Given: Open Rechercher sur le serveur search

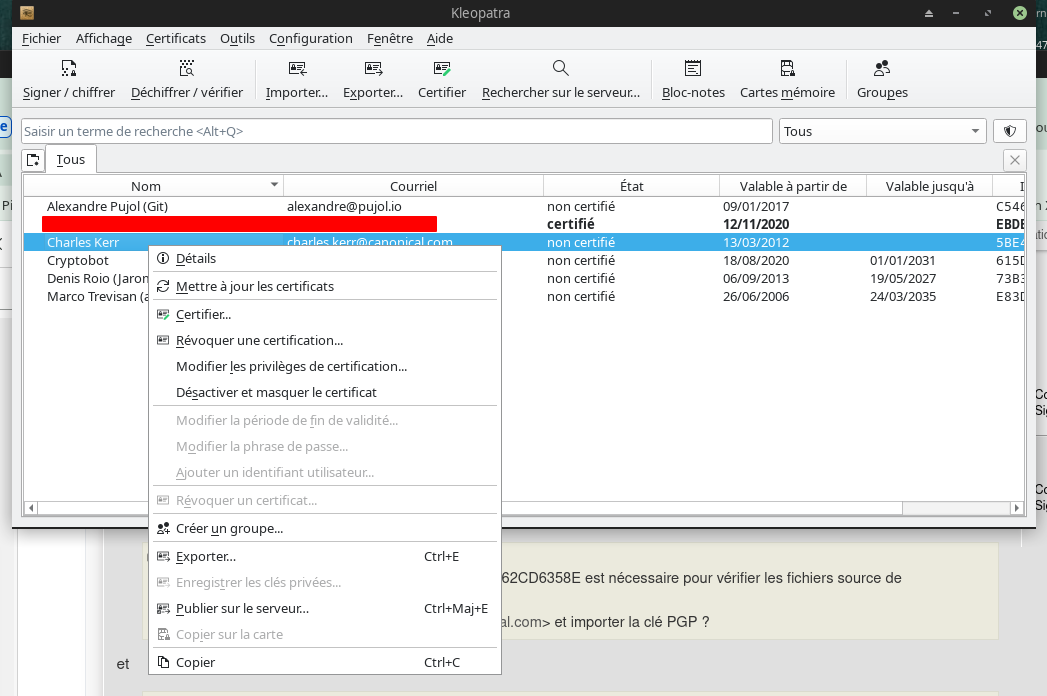Looking at the screenshot, I should 561,79.
